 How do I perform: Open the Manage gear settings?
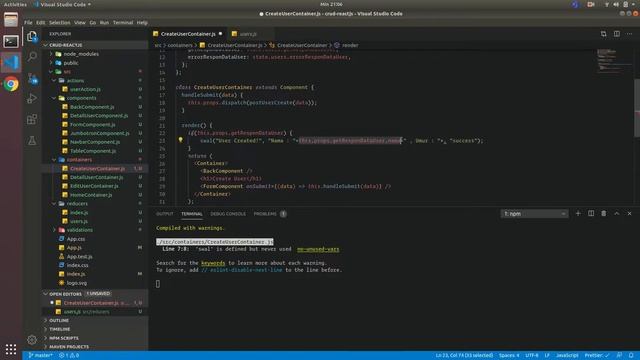coord(32,339)
